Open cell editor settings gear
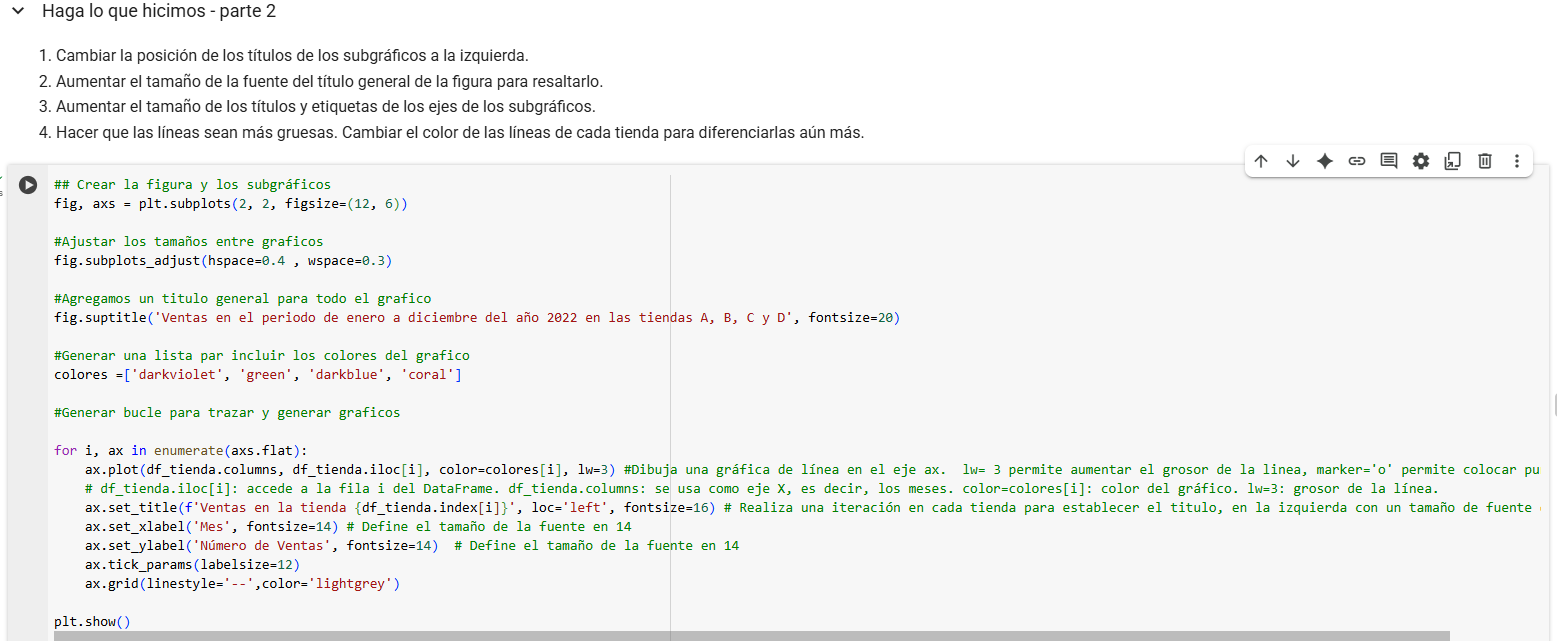This screenshot has width=1557, height=641. [1421, 161]
